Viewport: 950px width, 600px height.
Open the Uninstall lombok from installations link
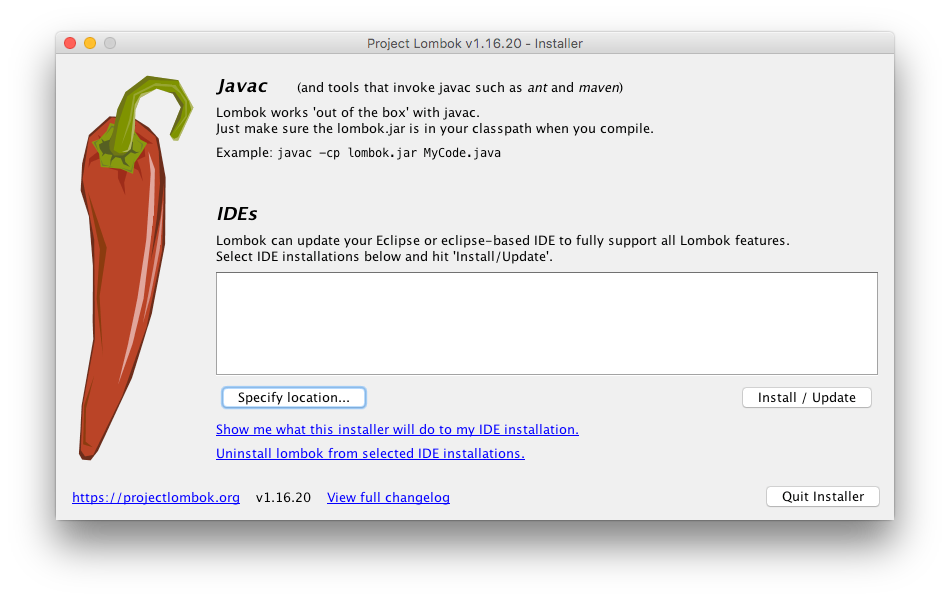point(371,453)
